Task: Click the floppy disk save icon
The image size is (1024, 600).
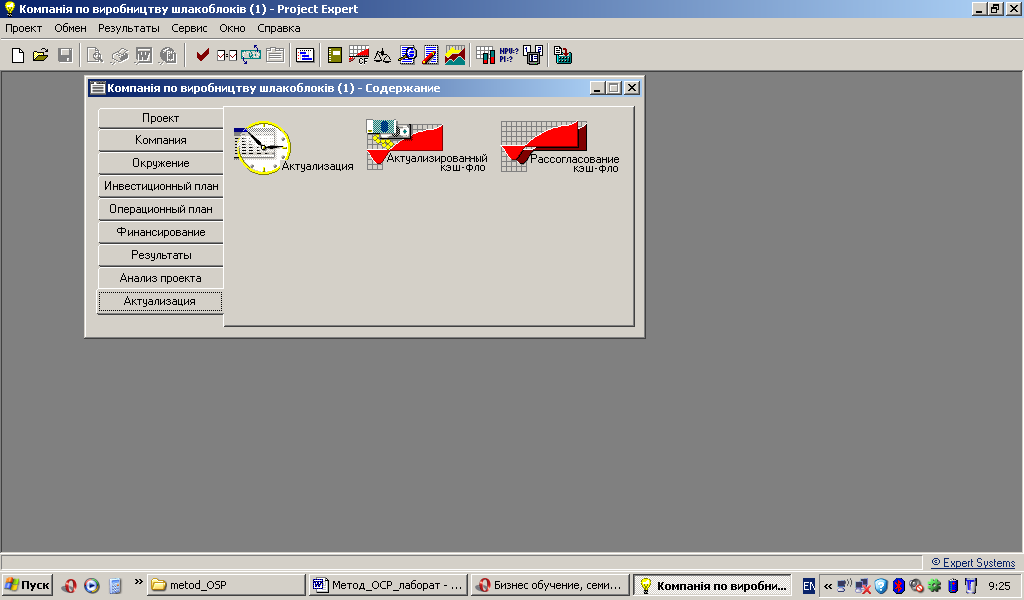Action: [x=65, y=55]
